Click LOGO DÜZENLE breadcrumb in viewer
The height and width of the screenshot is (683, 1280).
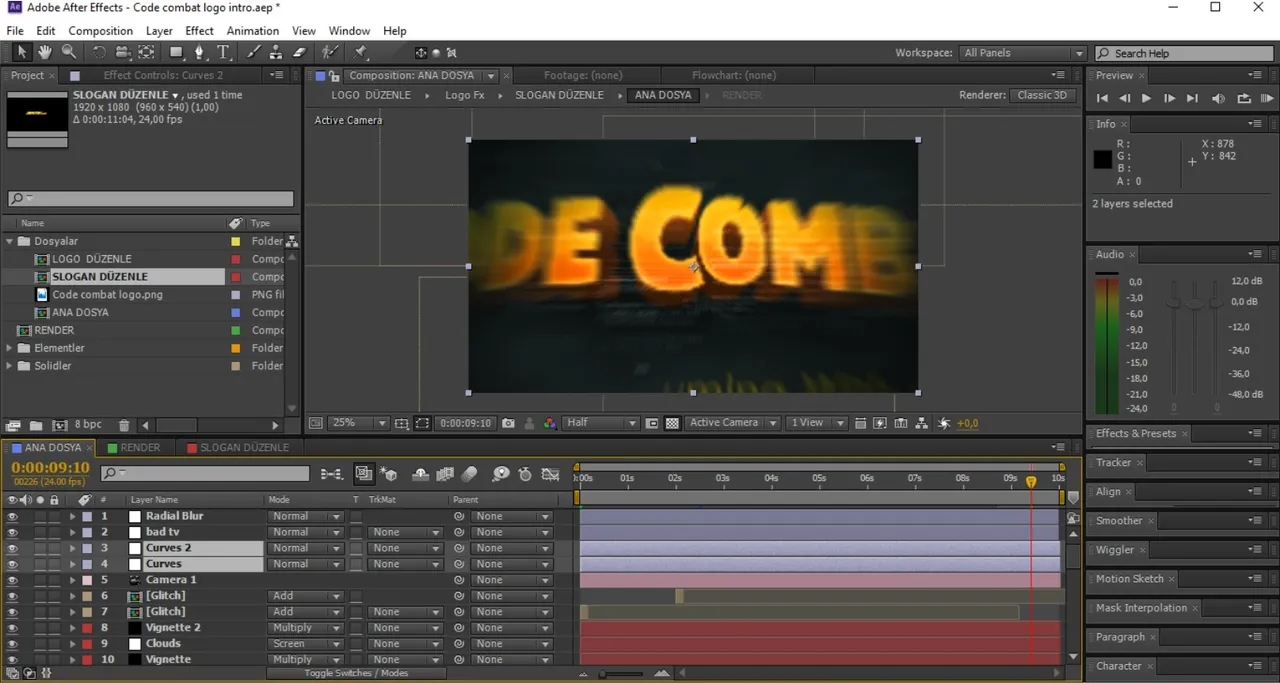[x=371, y=95]
